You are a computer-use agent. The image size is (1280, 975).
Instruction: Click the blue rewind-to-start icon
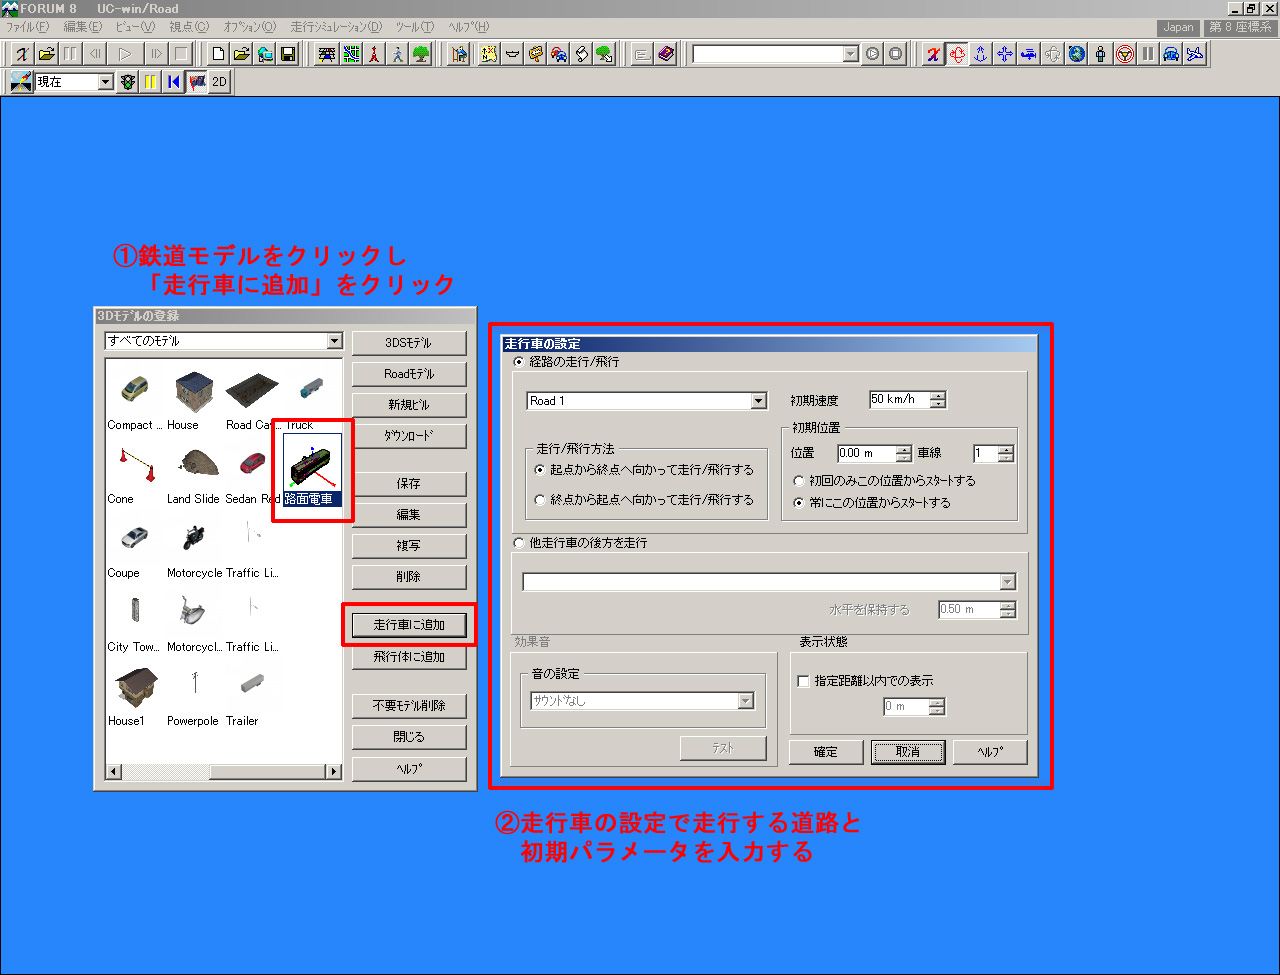(174, 82)
